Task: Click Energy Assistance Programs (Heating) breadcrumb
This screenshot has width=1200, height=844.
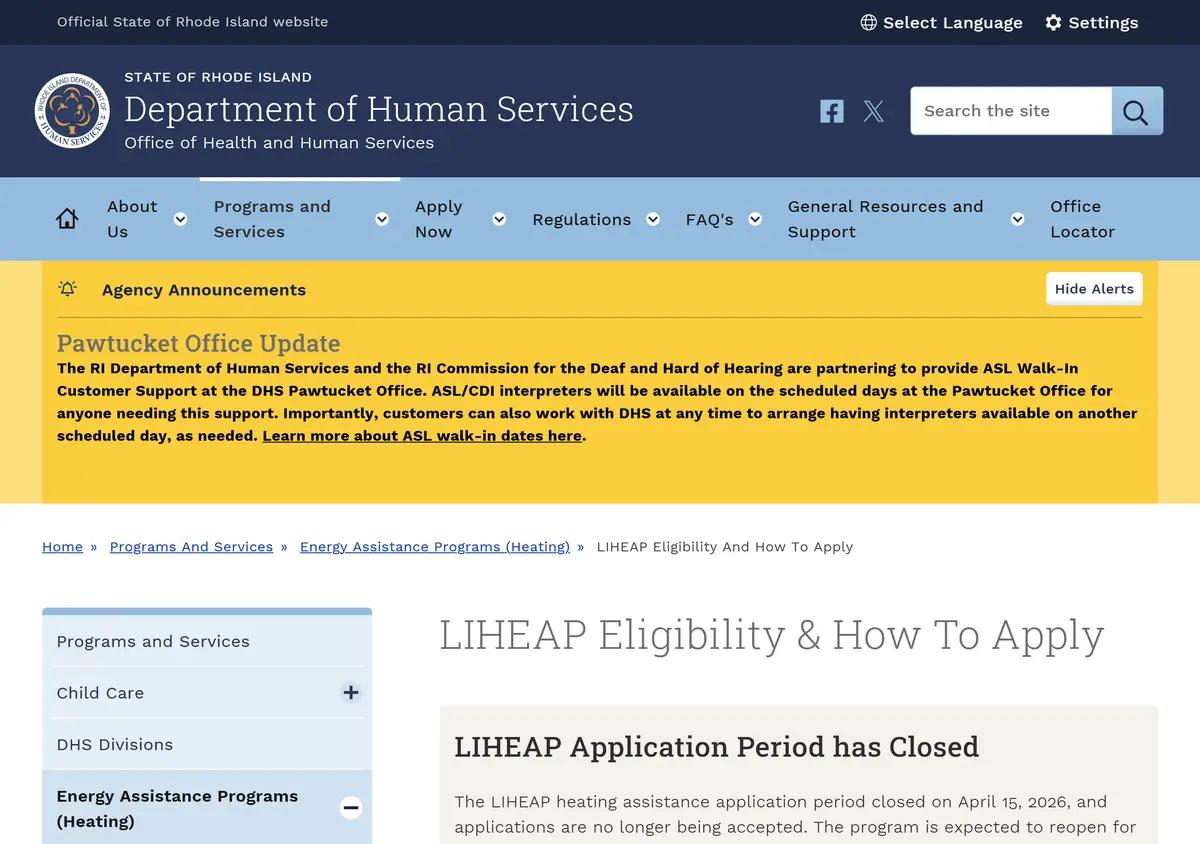Action: click(435, 547)
